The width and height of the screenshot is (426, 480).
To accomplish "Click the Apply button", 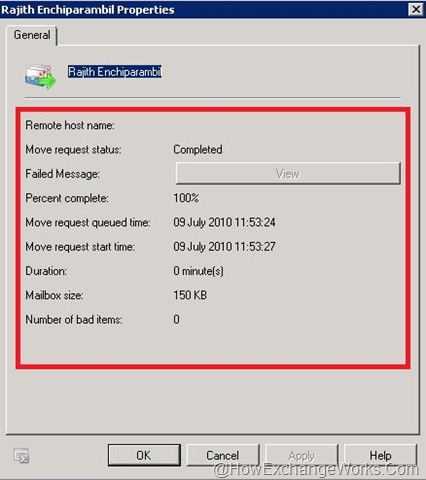I will (301, 455).
